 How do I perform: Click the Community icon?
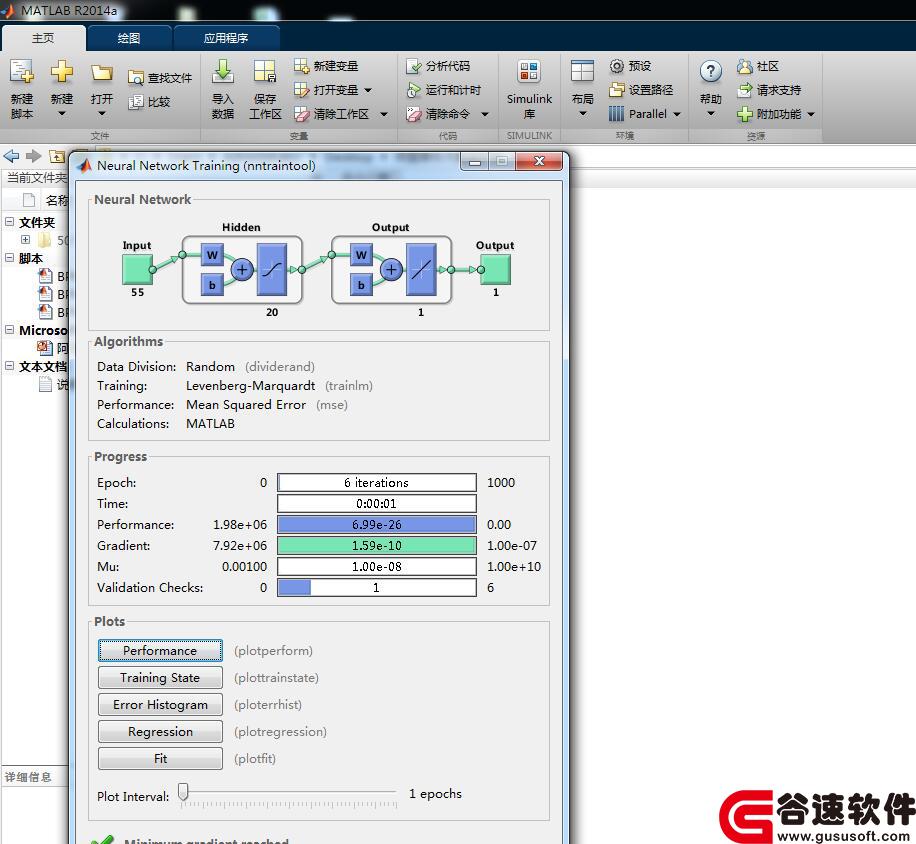(744, 66)
